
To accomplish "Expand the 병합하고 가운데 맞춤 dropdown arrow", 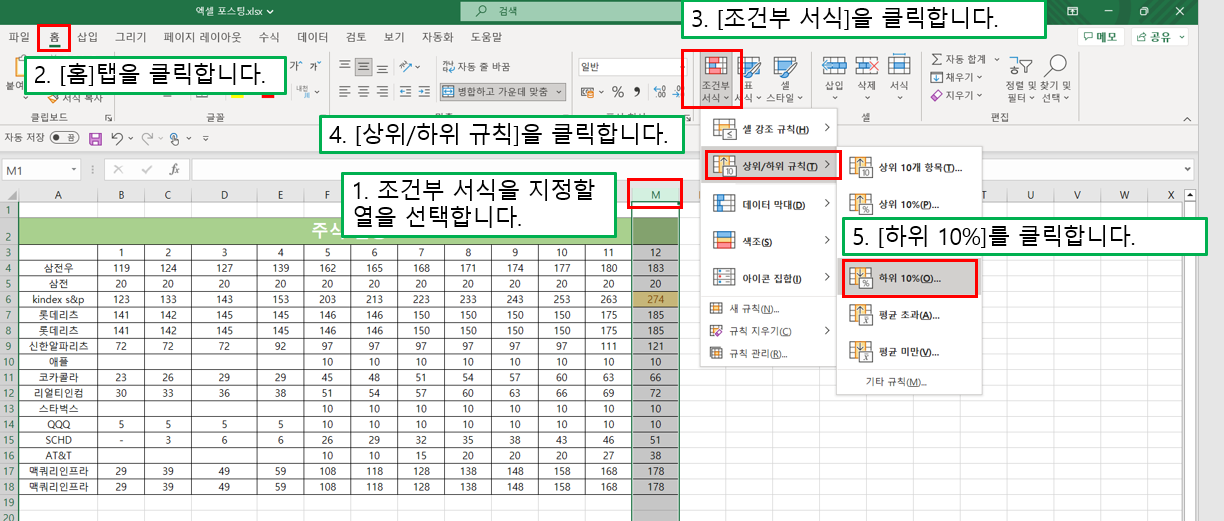I will [x=558, y=92].
